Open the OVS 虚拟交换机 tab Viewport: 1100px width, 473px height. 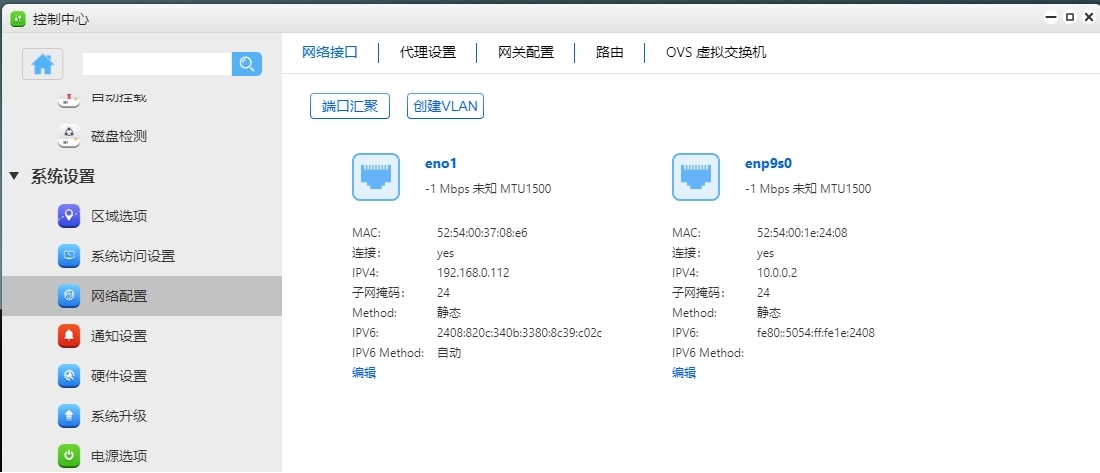[x=716, y=53]
